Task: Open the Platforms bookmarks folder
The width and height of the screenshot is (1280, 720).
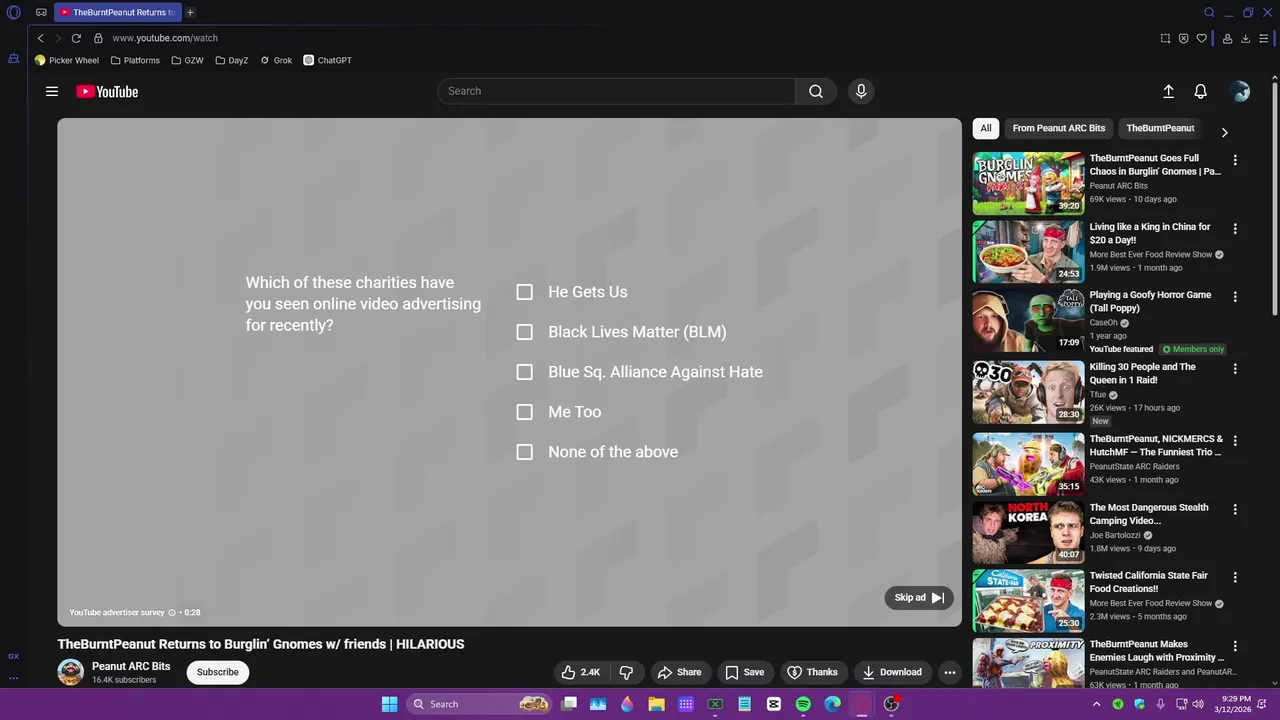Action: tap(135, 60)
